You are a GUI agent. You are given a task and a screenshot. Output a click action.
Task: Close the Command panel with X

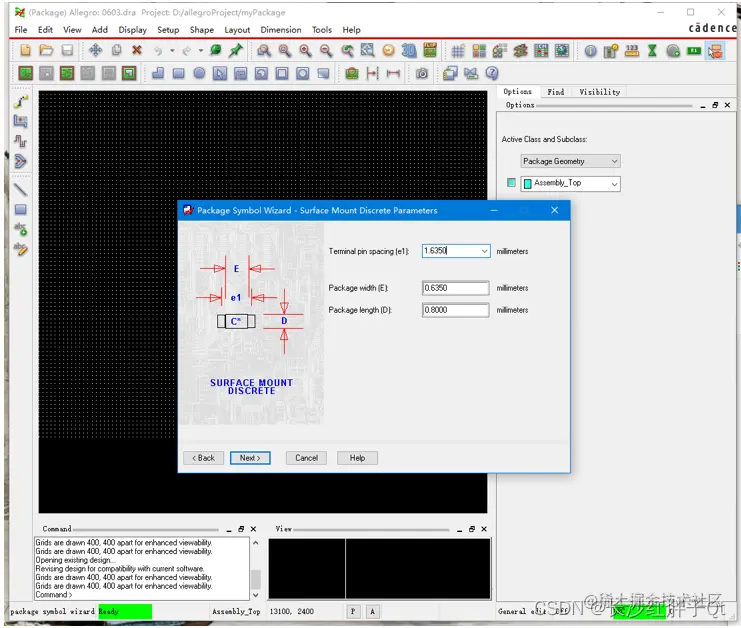pyautogui.click(x=253, y=529)
